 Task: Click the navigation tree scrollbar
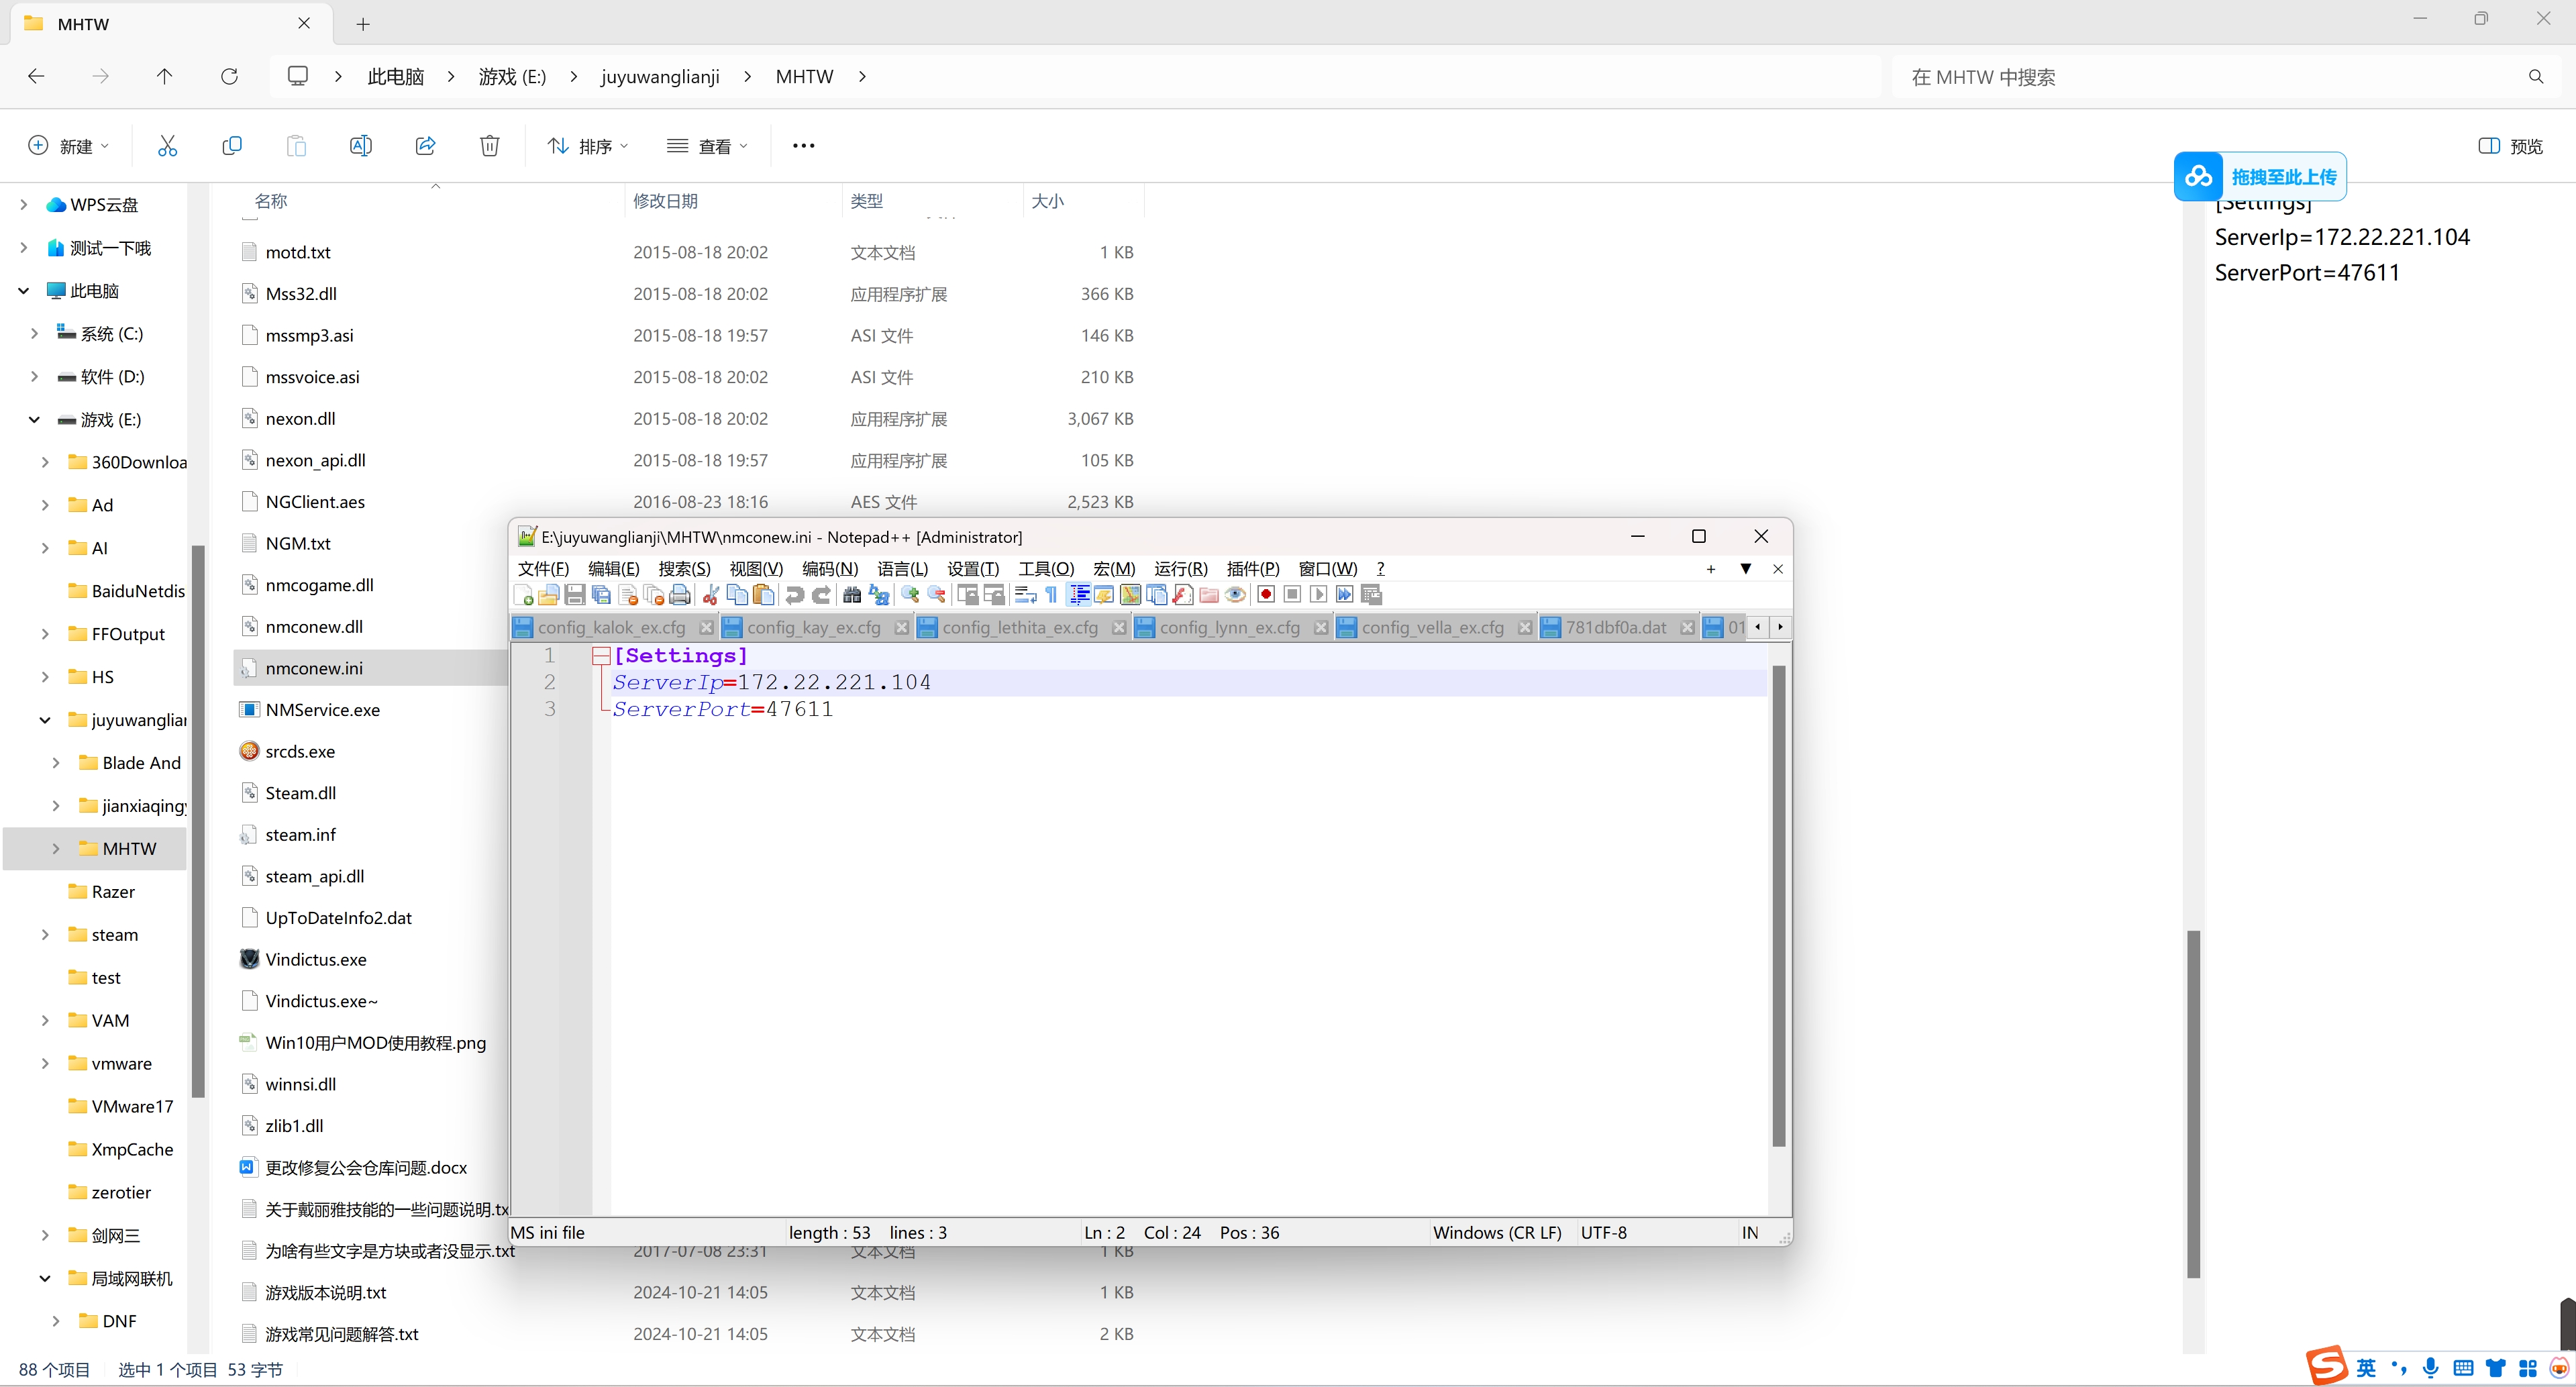[198, 820]
